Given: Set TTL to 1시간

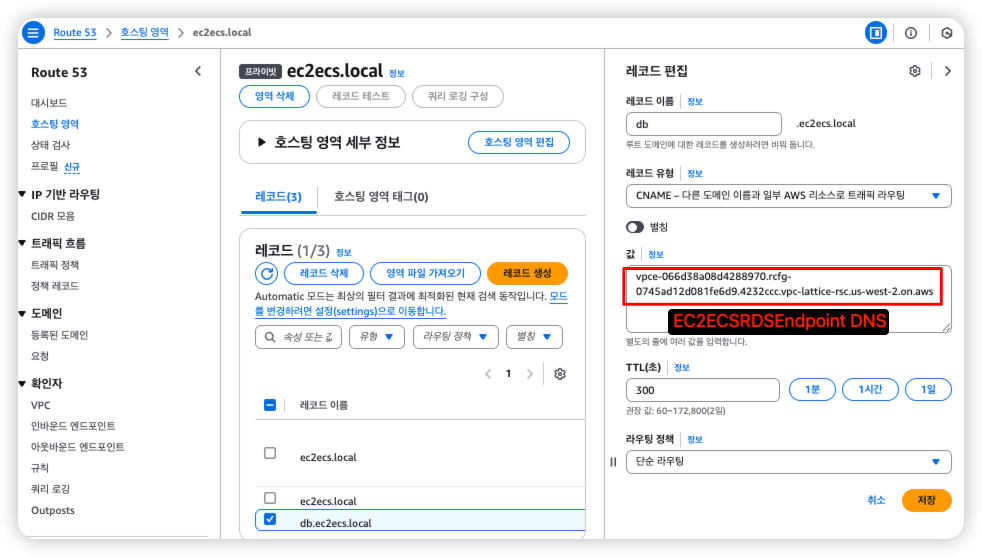Looking at the screenshot, I should pos(870,390).
